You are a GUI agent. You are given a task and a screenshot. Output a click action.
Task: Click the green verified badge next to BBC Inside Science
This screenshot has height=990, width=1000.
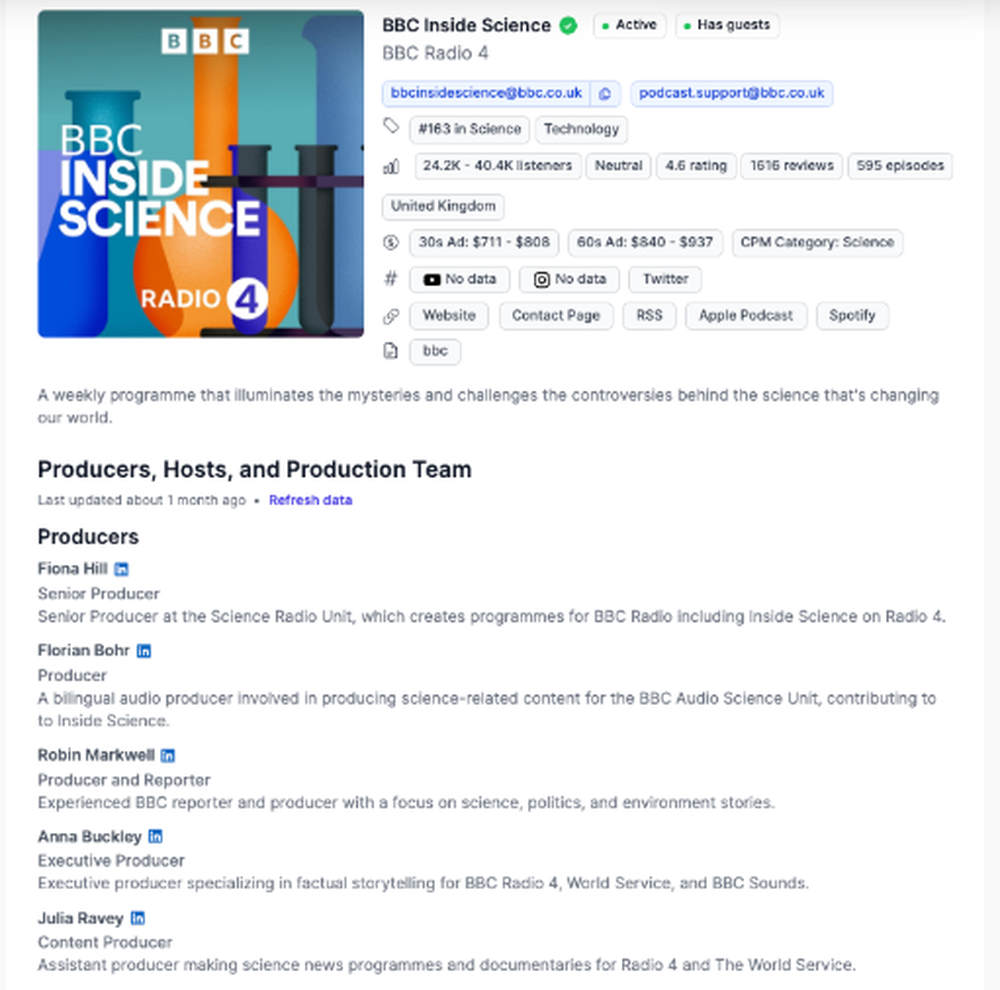568,26
